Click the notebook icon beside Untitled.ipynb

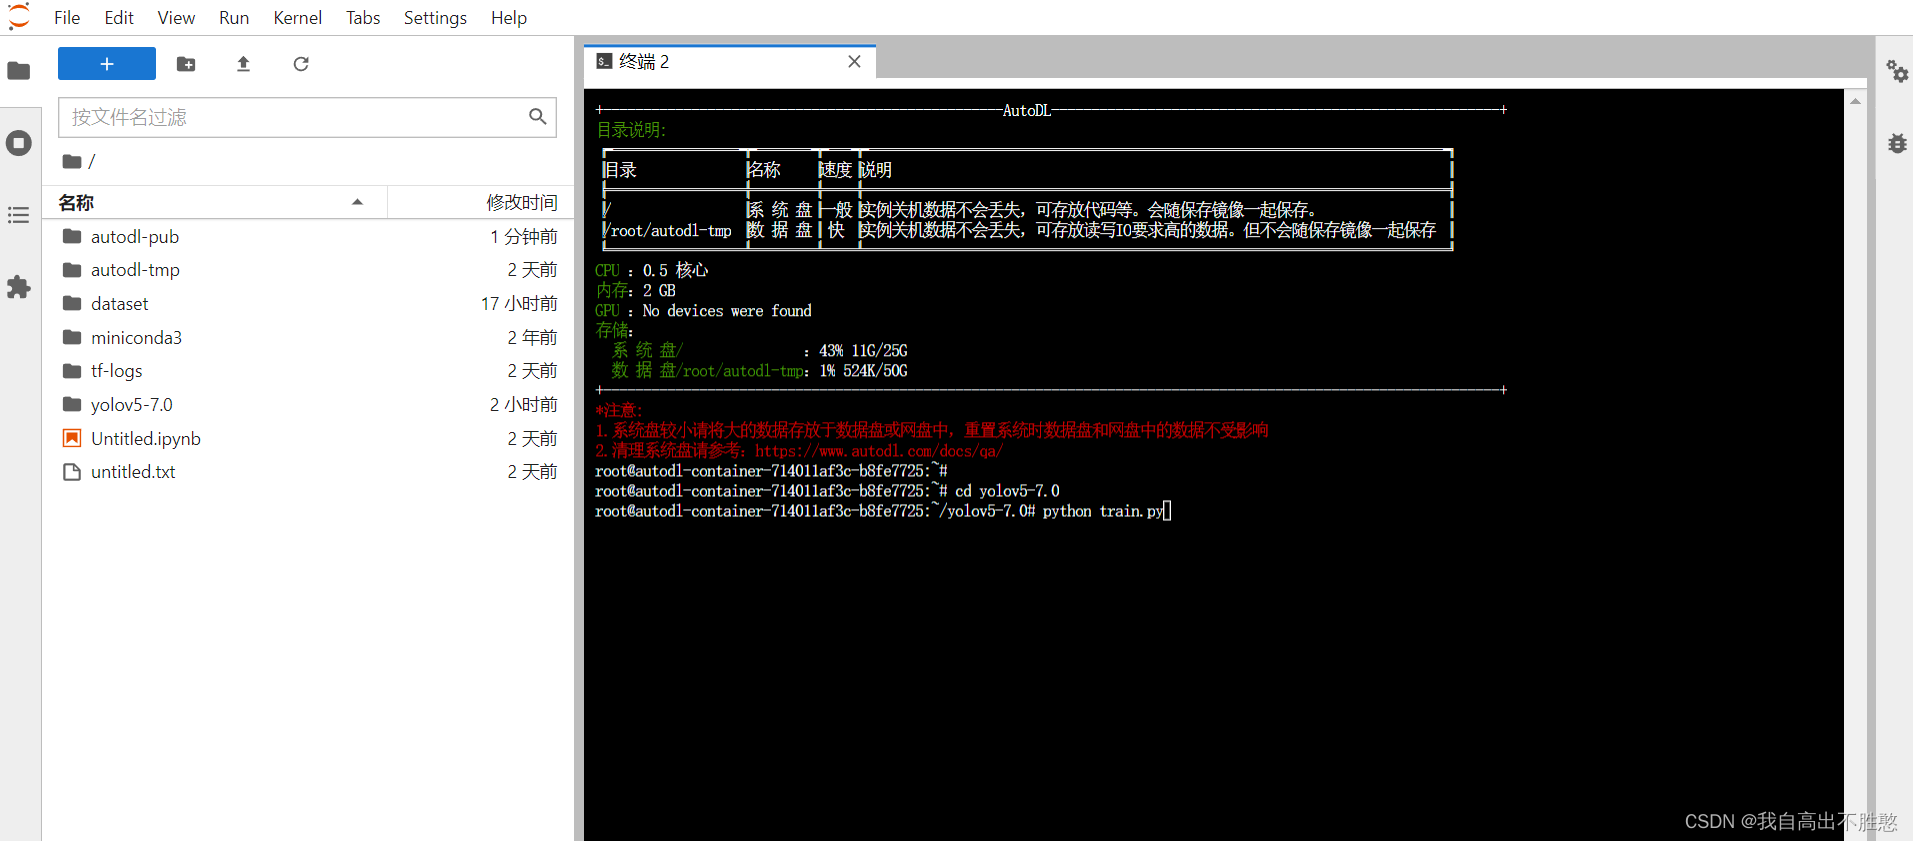(72, 438)
